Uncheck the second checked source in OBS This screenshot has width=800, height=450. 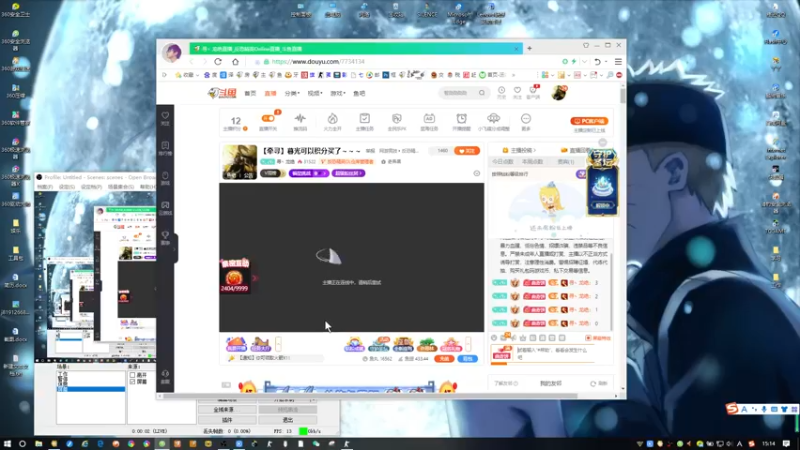(132, 382)
